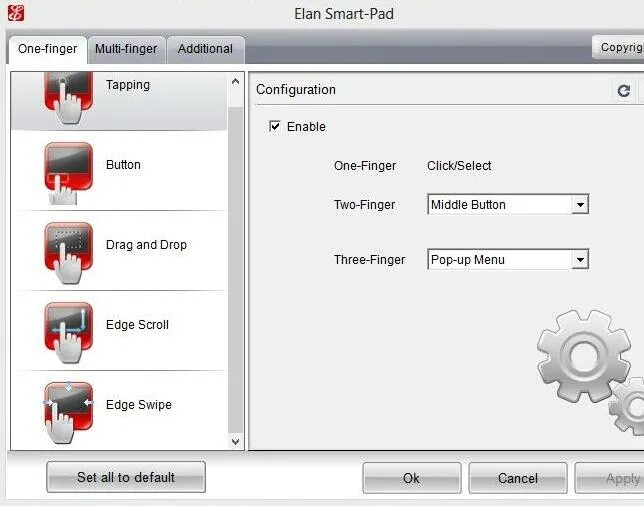This screenshot has width=644, height=506.
Task: Click the Copyright button
Action: coord(618,48)
